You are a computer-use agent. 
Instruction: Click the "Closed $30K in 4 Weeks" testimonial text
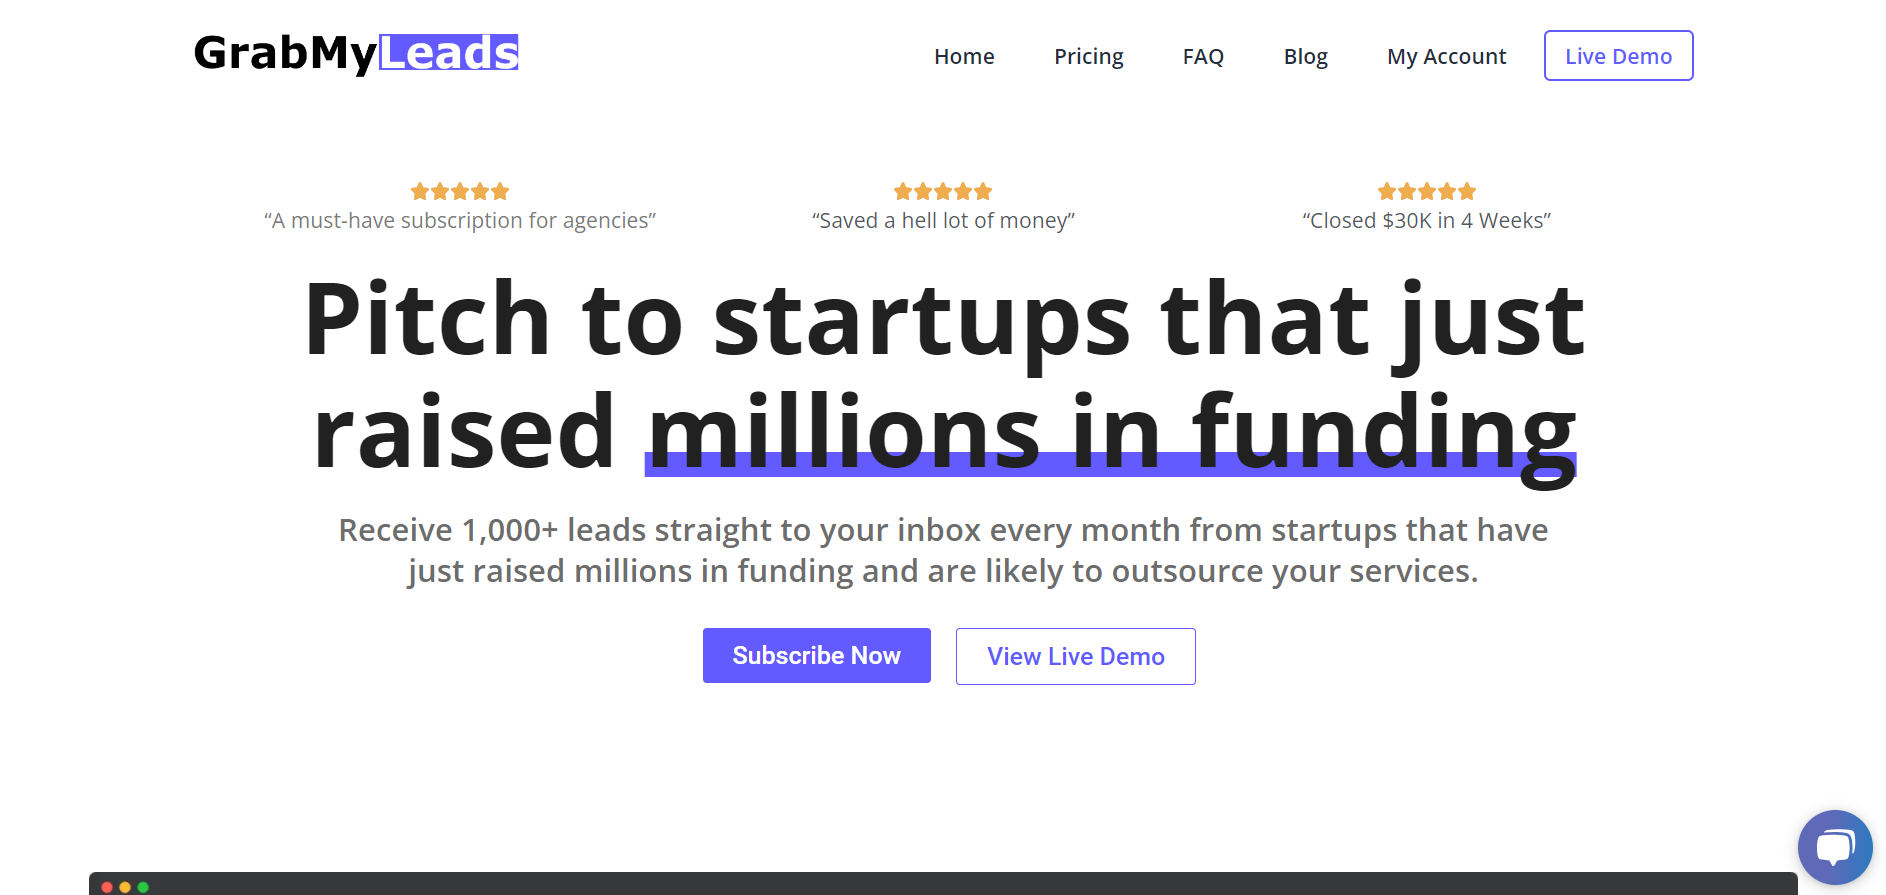tap(1426, 220)
